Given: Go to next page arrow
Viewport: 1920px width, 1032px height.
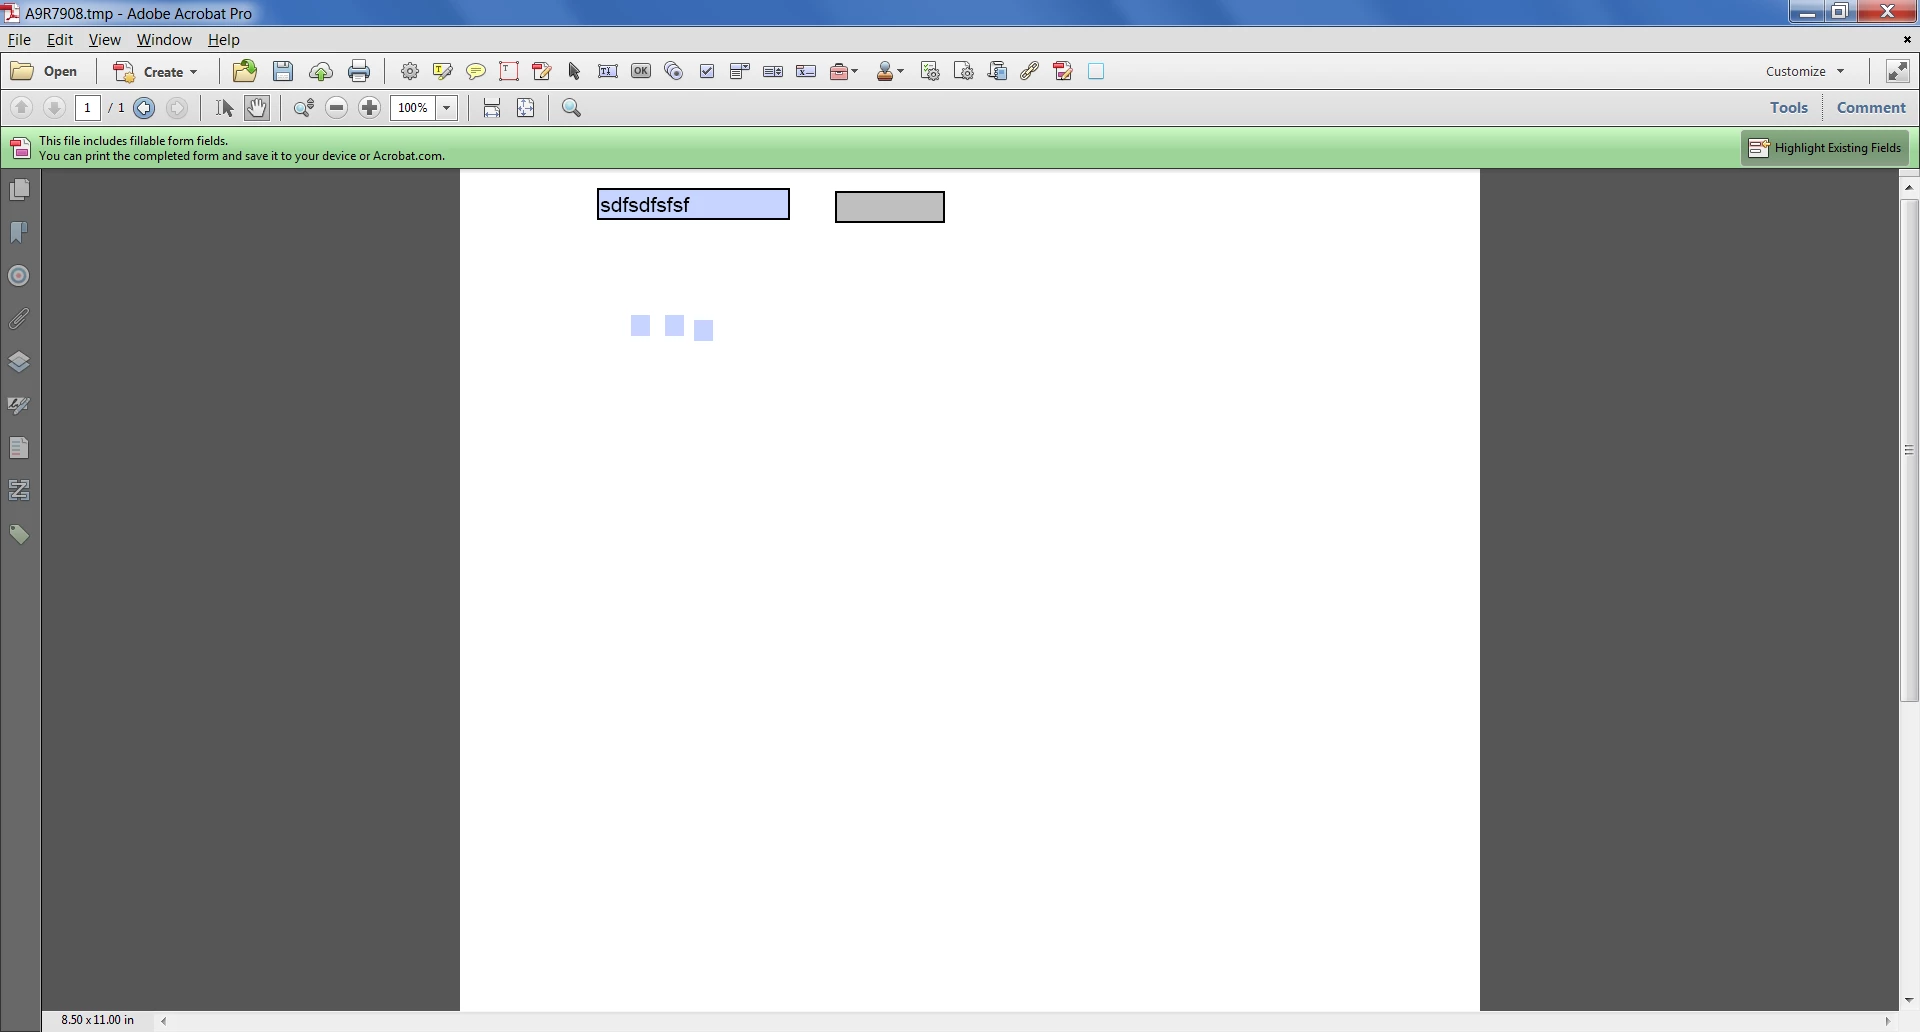Looking at the screenshot, I should (54, 108).
